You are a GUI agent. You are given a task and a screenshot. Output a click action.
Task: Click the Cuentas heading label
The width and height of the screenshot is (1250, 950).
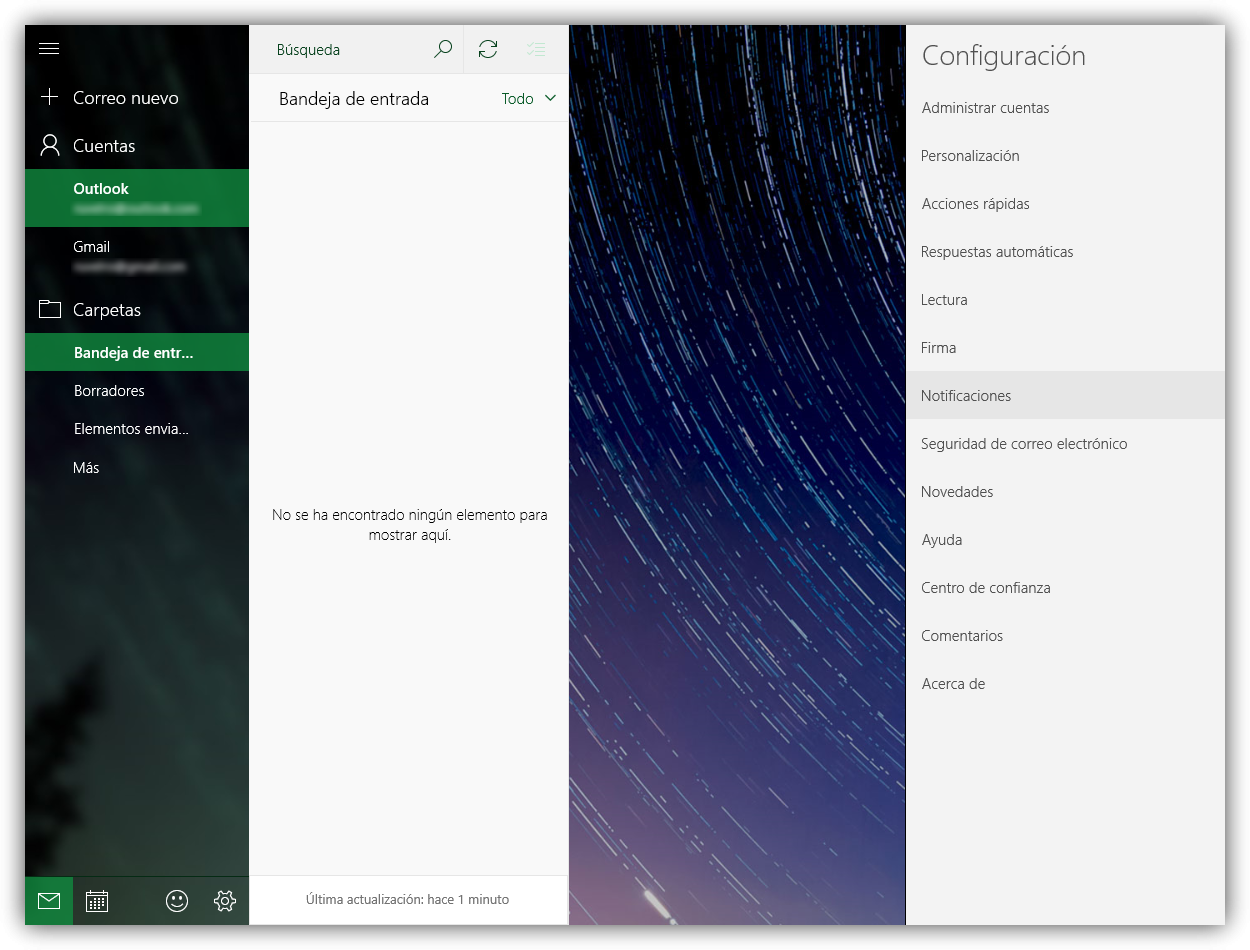point(104,146)
